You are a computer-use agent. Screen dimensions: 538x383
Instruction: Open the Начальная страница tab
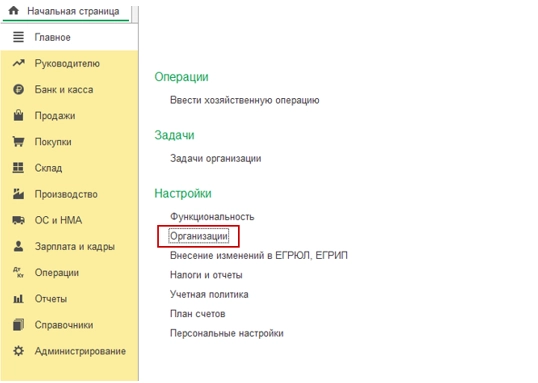pos(66,11)
